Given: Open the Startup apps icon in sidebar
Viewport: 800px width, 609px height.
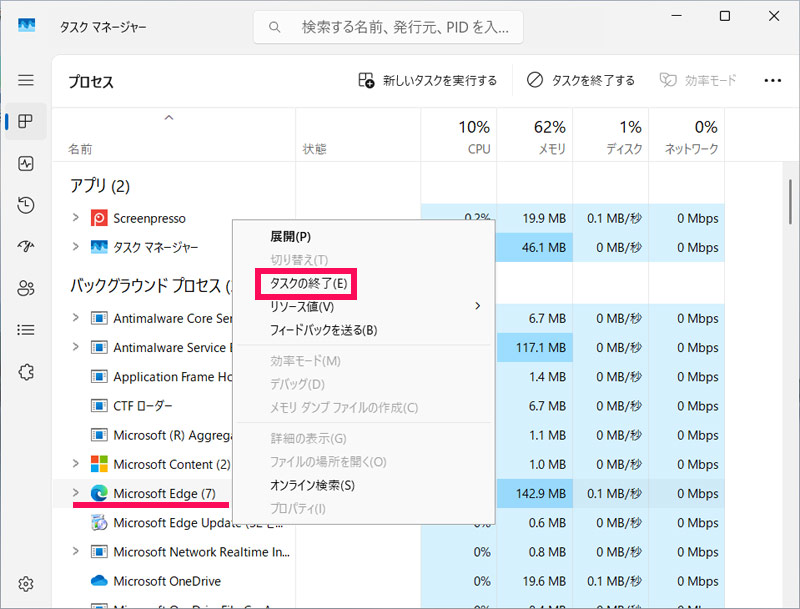Looking at the screenshot, I should tap(26, 247).
